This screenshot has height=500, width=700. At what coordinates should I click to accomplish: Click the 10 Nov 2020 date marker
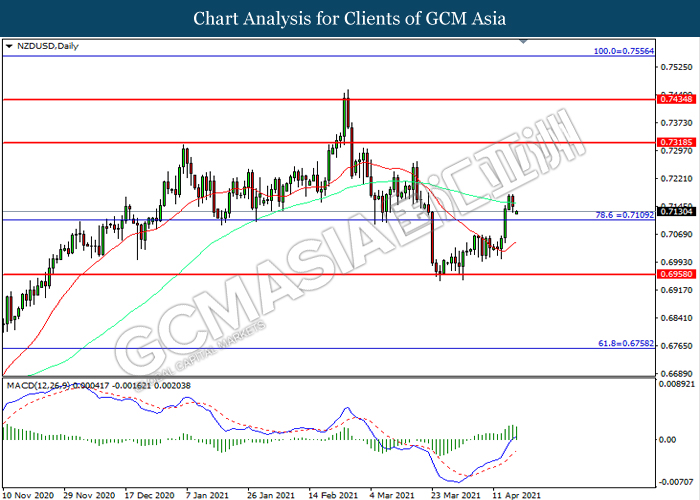click(x=28, y=495)
